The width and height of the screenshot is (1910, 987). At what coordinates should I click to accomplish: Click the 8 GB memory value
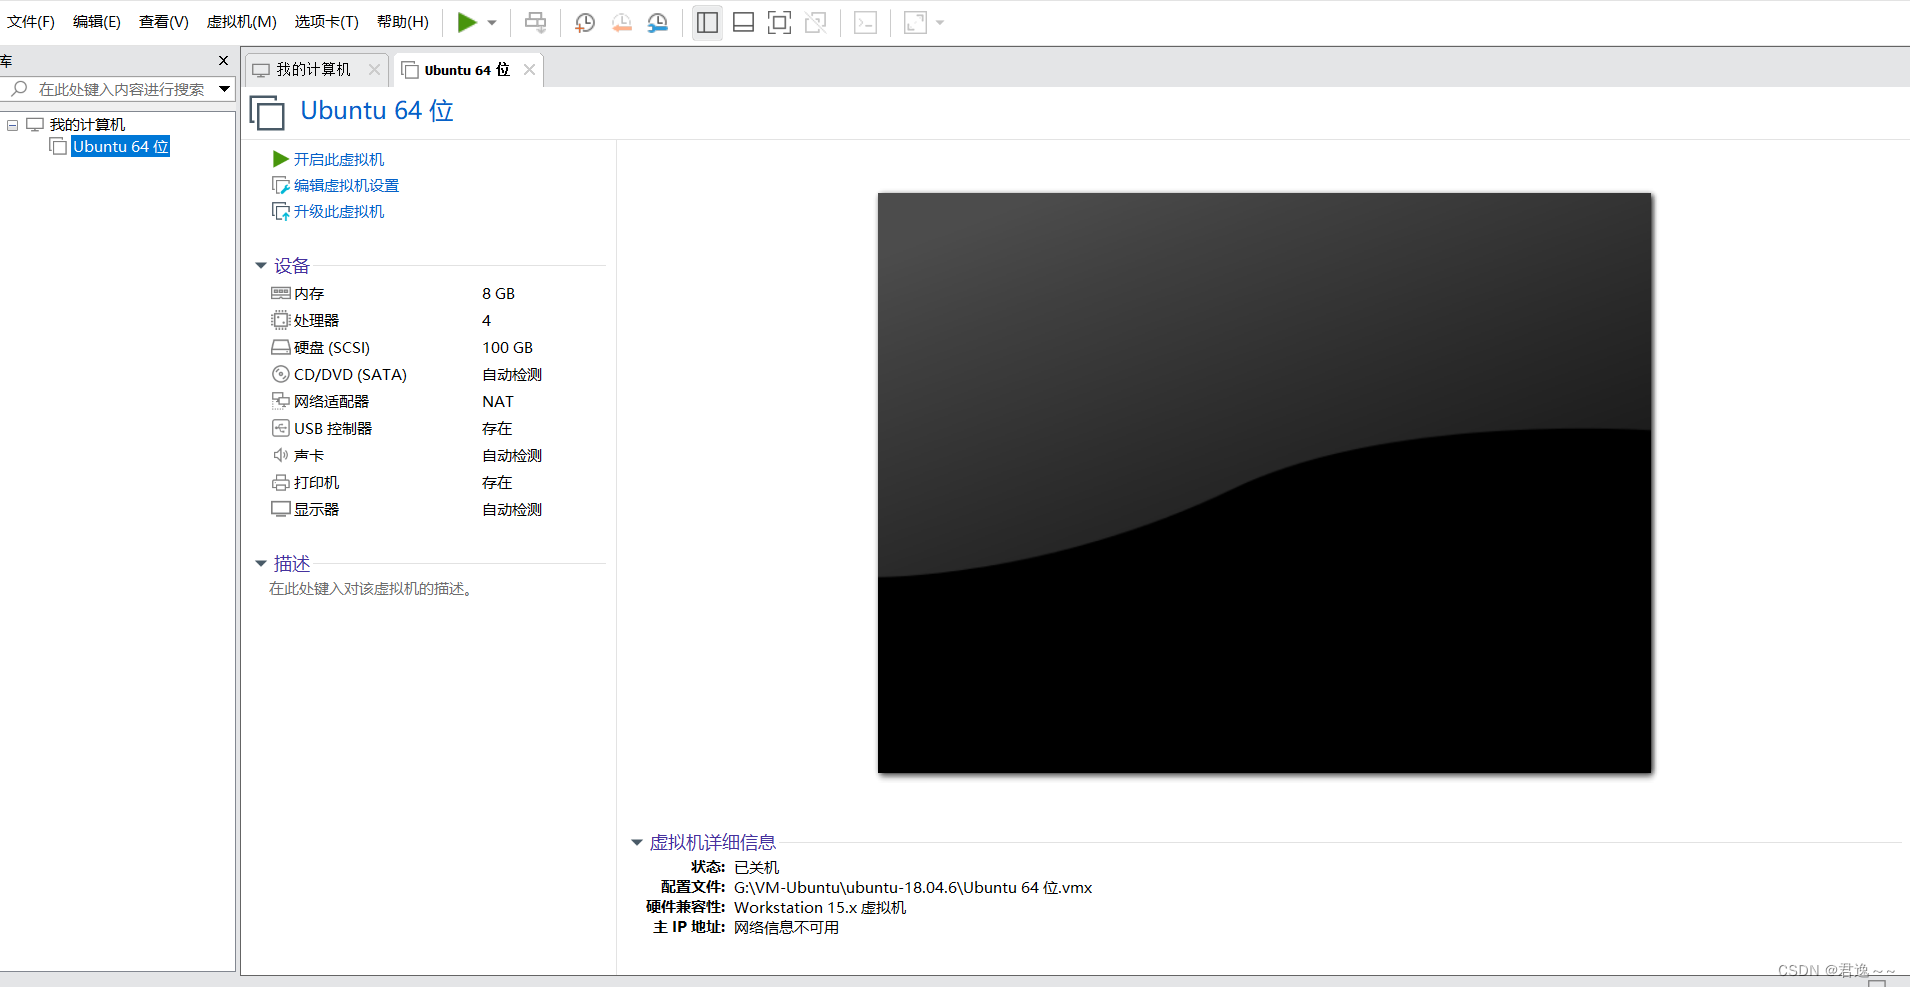498,294
